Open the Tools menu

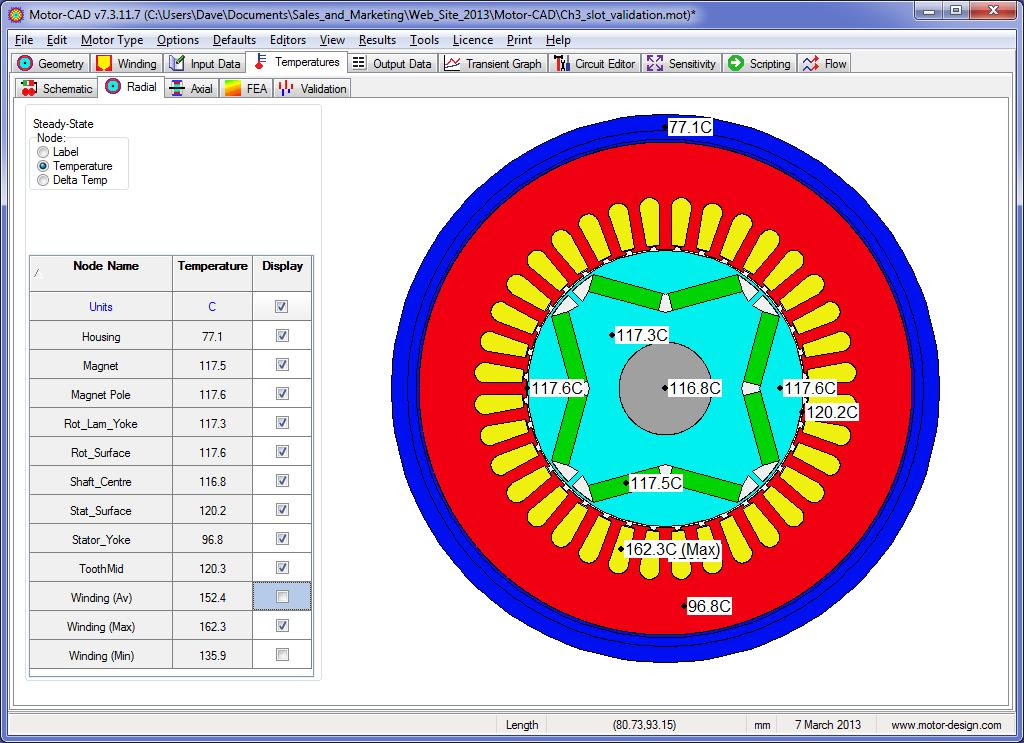424,40
